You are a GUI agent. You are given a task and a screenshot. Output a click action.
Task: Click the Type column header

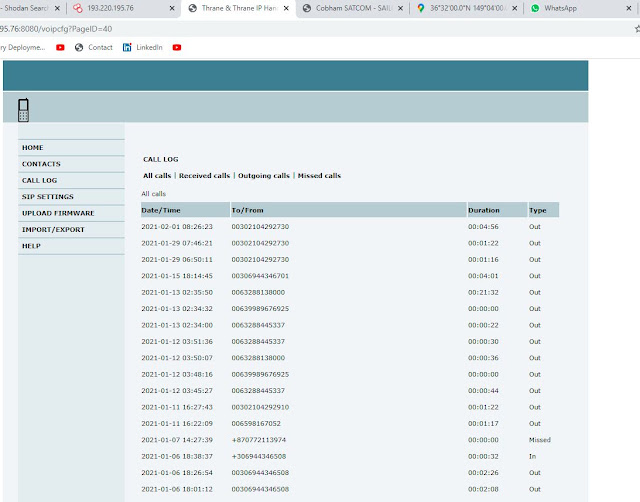pyautogui.click(x=544, y=210)
